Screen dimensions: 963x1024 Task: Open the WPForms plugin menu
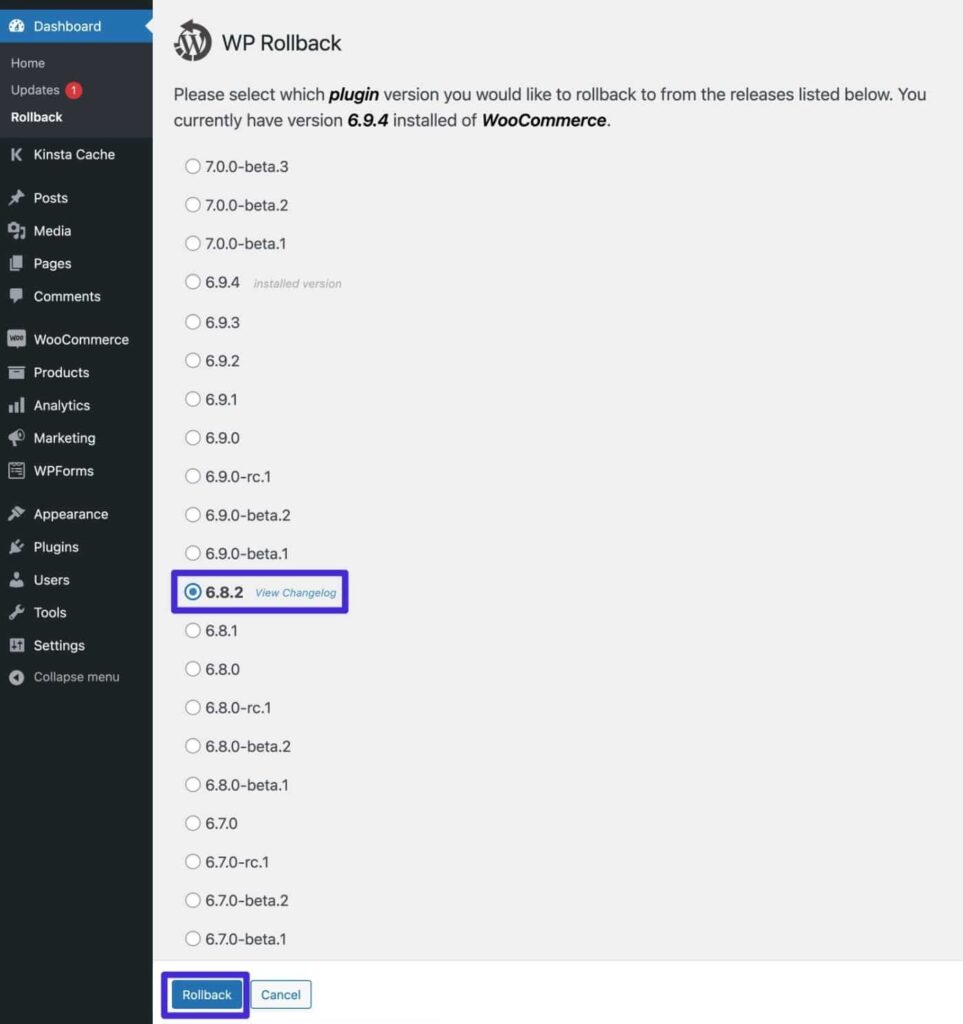pyautogui.click(x=62, y=471)
